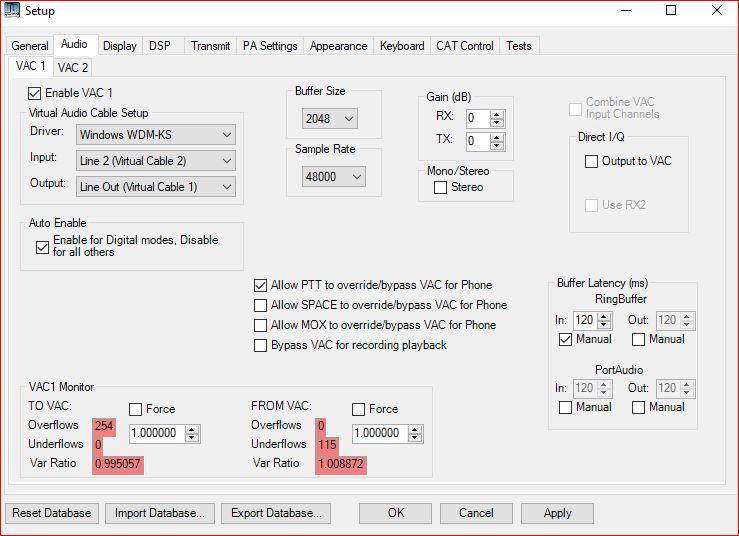Open the VAC 2 sub-tab
The height and width of the screenshot is (536, 739).
pos(72,67)
